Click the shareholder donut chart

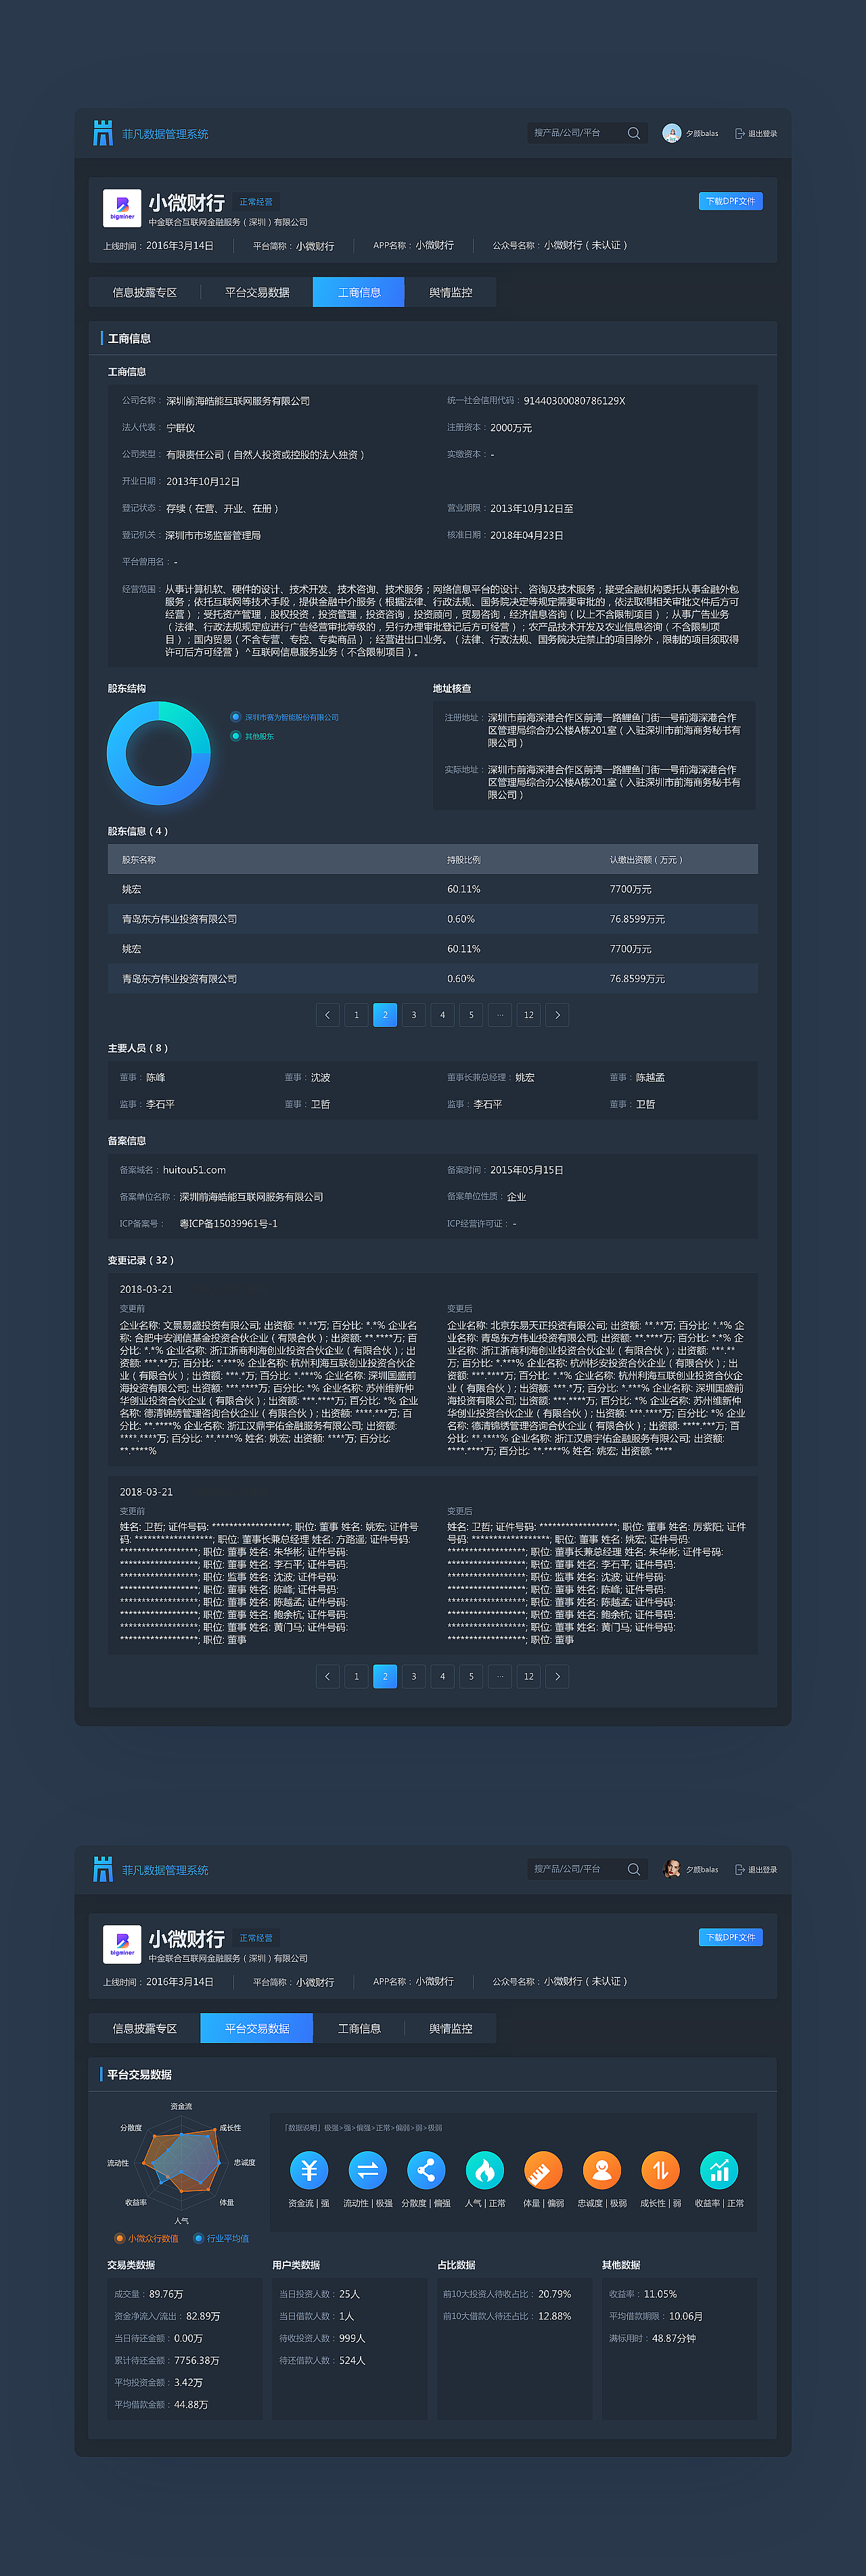coord(159,753)
